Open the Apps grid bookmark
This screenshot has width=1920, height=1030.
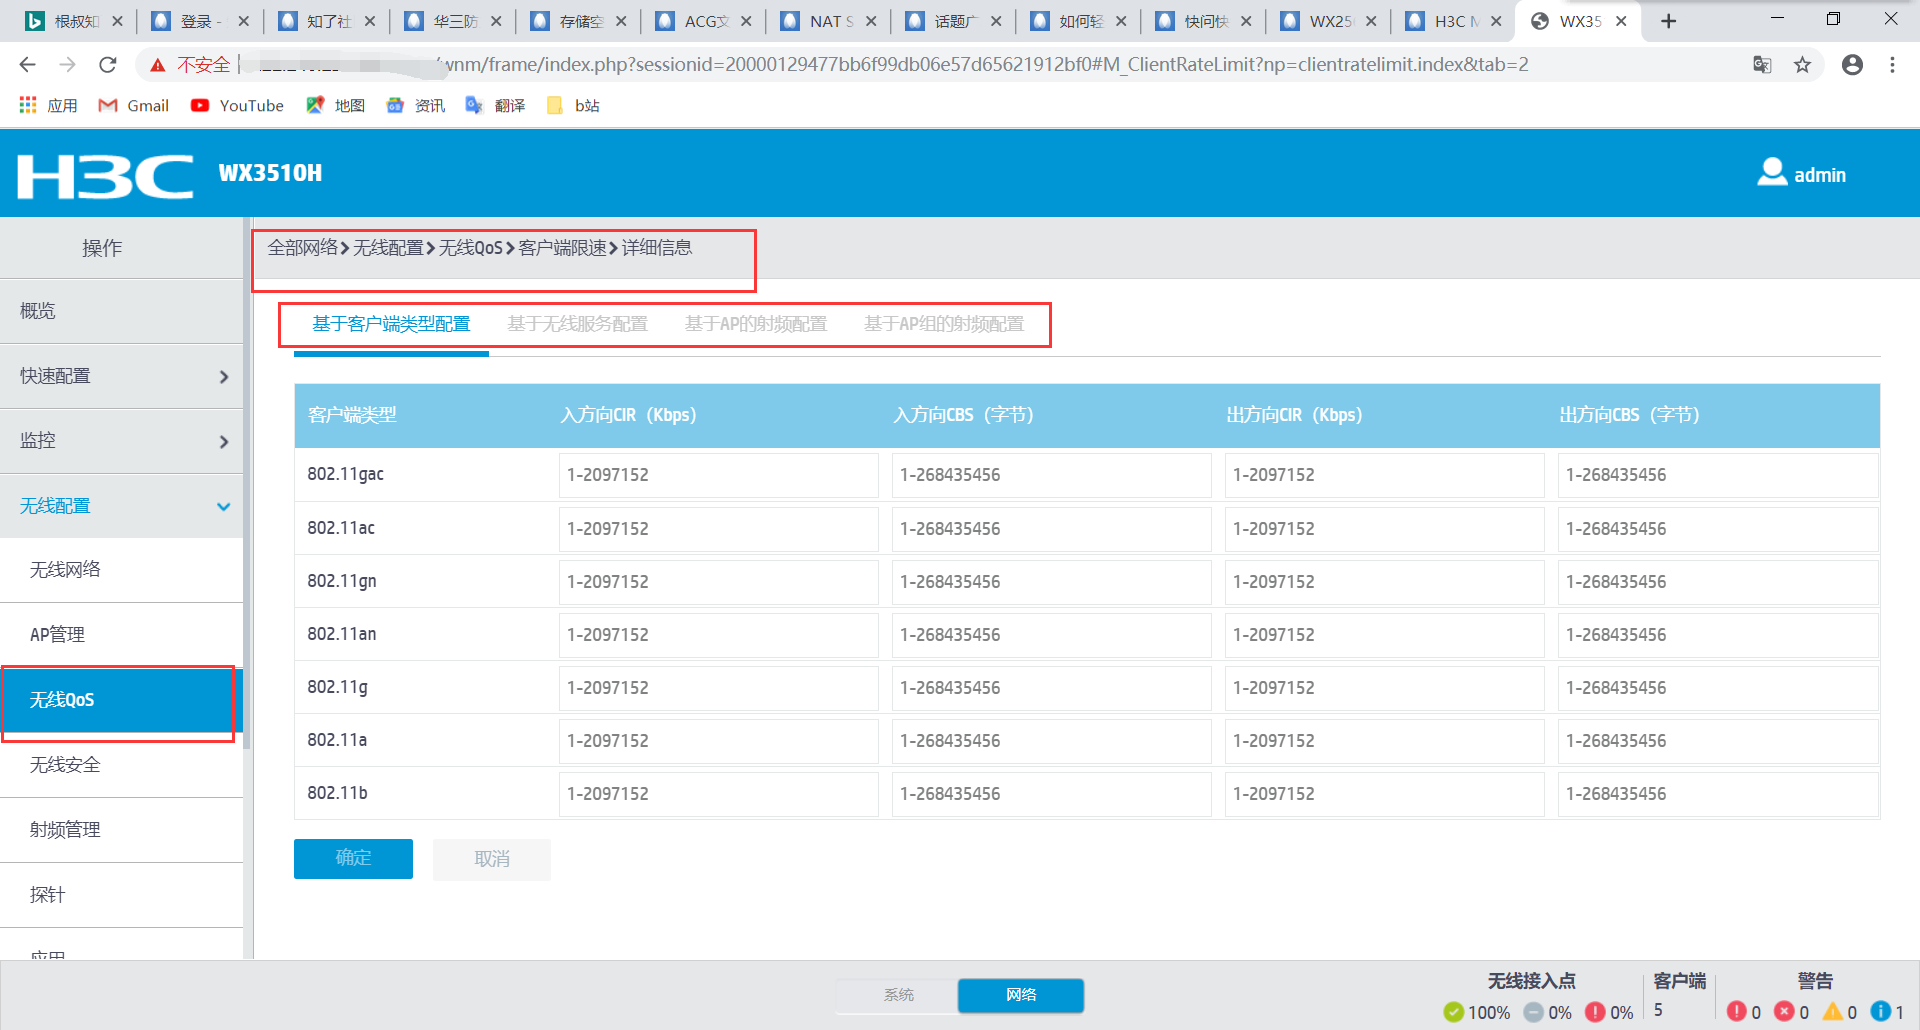click(48, 105)
